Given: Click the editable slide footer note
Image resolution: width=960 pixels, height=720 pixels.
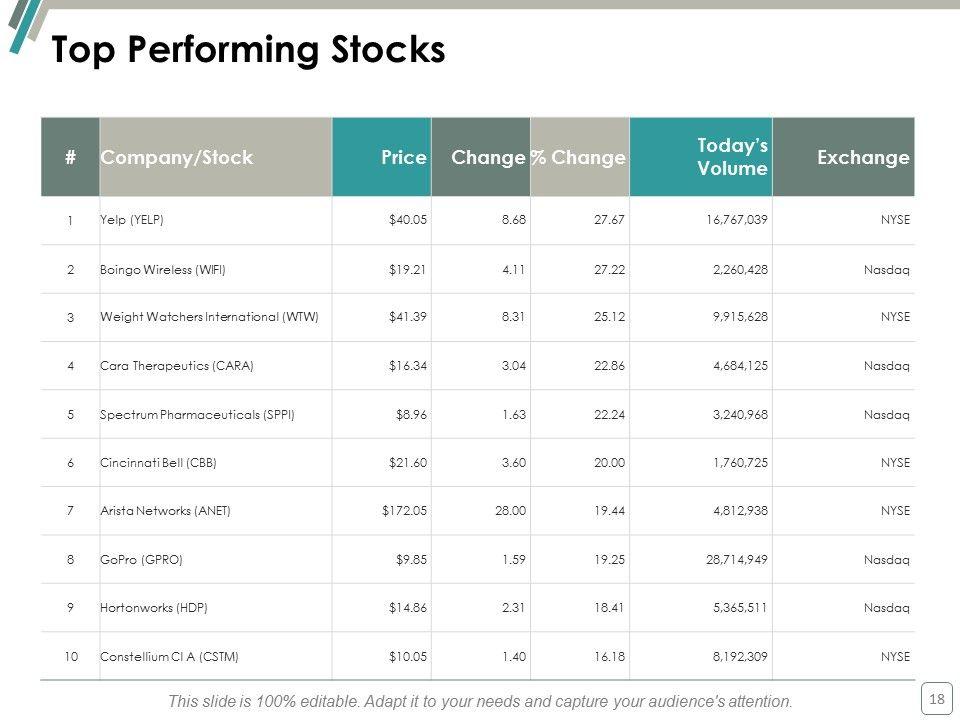Looking at the screenshot, I should pos(480,701).
